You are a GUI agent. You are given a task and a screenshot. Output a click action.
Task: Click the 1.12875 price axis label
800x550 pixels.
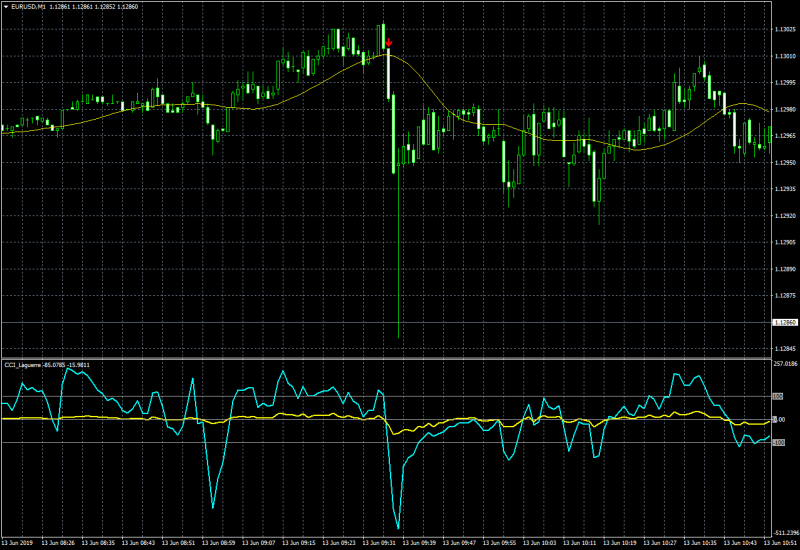click(785, 295)
